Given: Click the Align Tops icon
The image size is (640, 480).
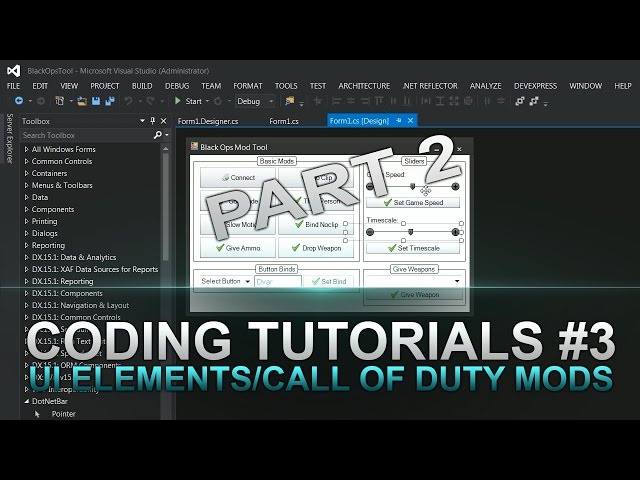Looking at the screenshot, I should point(379,101).
